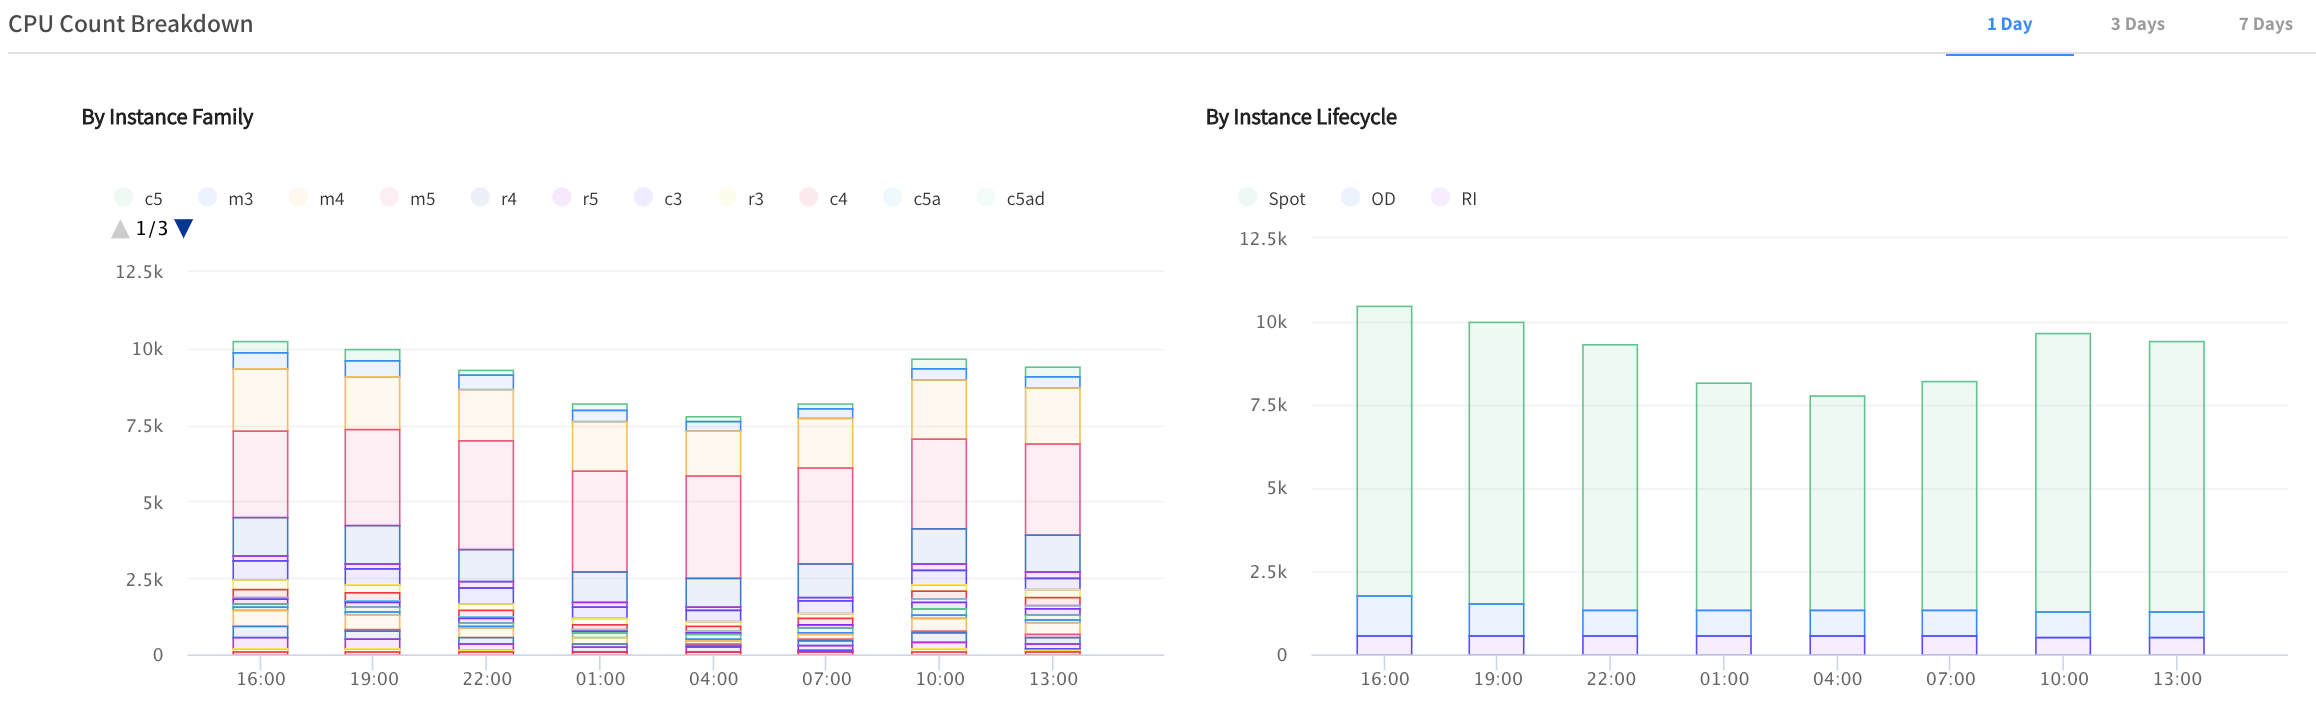Click the previous legend page arrow

coord(120,229)
